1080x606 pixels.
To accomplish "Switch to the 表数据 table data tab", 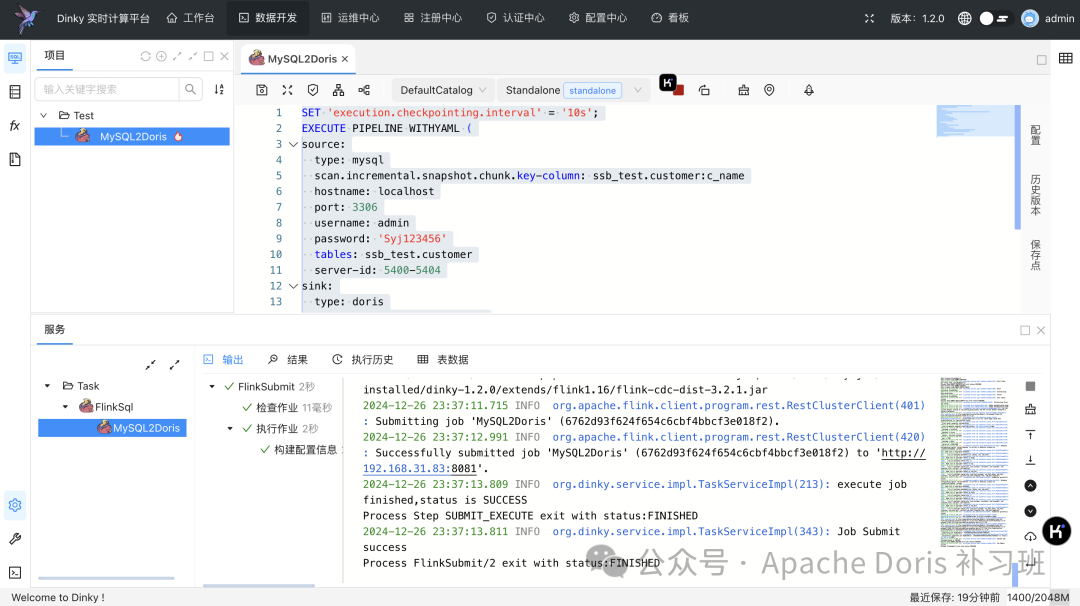I will pyautogui.click(x=443, y=359).
